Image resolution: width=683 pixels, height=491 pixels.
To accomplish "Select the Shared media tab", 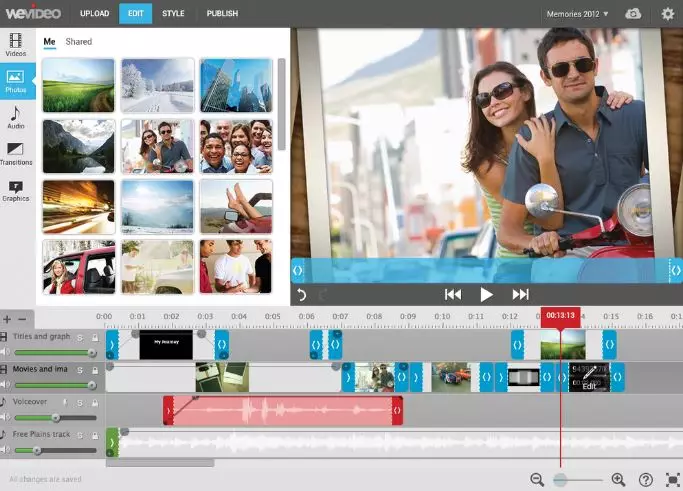I will [79, 42].
